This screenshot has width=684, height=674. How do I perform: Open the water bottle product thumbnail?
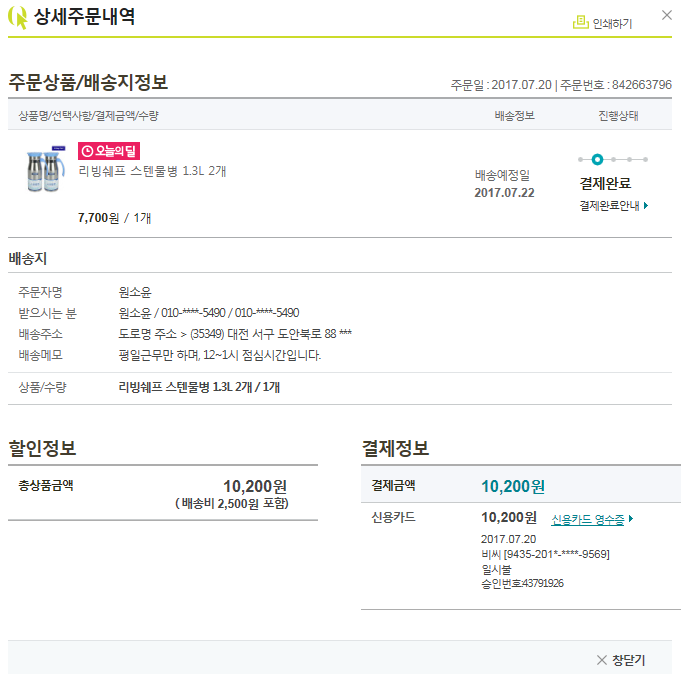click(x=45, y=170)
